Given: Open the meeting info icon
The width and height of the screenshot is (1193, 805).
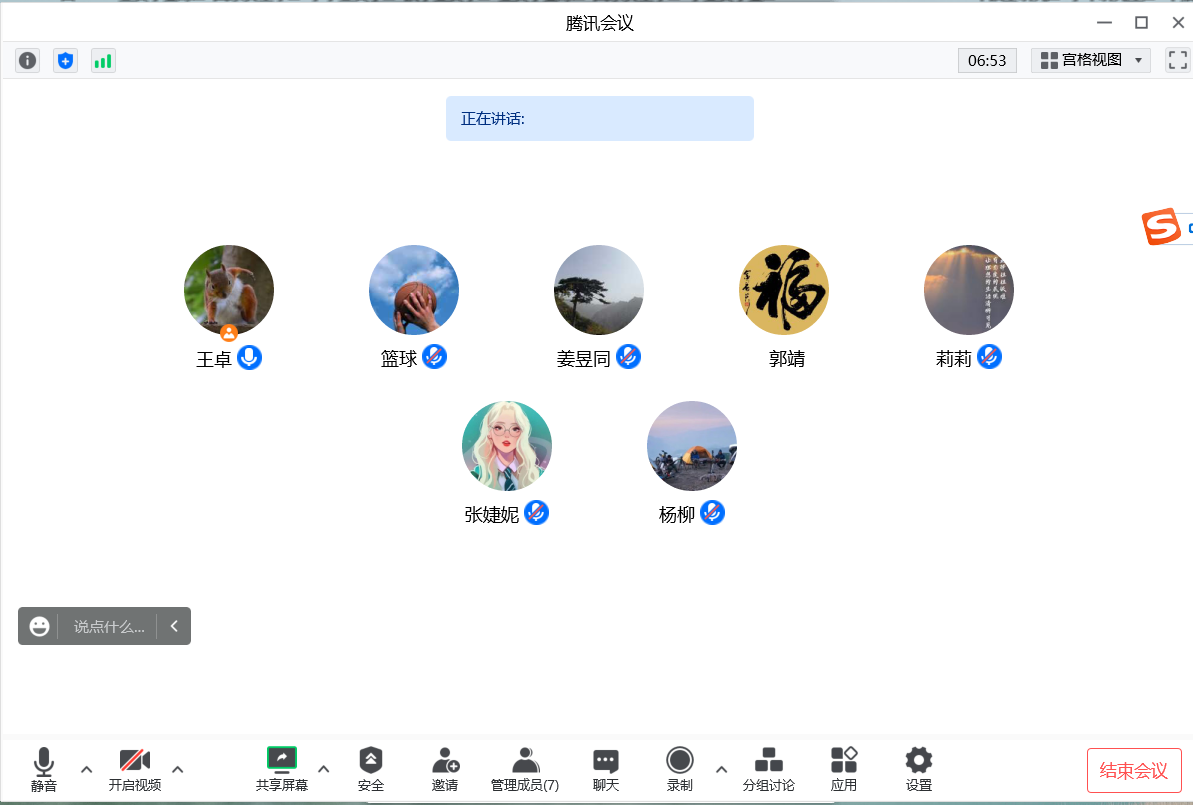Looking at the screenshot, I should [28, 61].
